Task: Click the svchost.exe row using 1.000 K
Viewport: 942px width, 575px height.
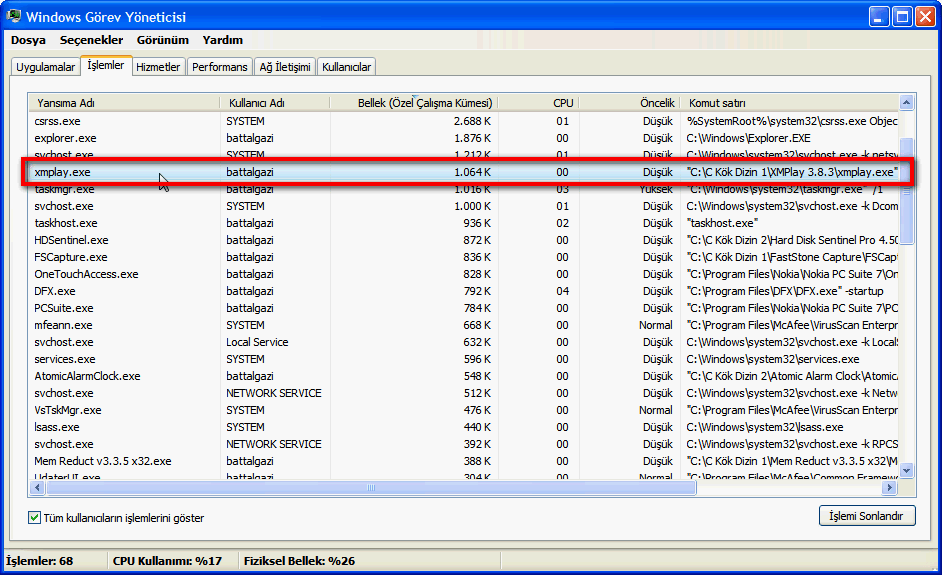Action: tap(464, 206)
